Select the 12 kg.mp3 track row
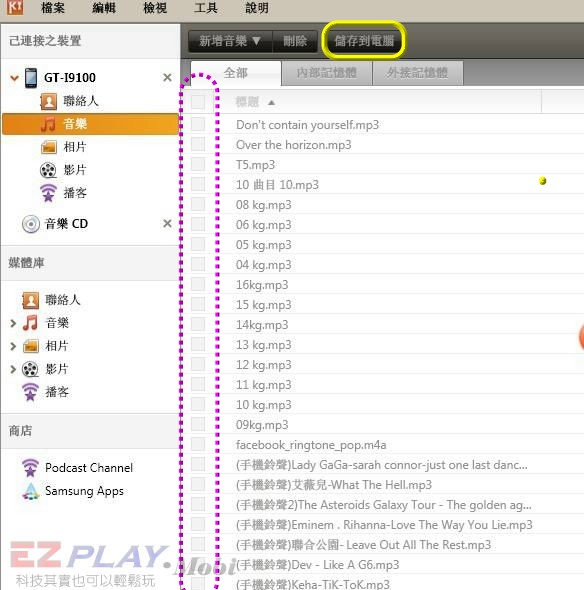584x590 pixels. coord(383,365)
